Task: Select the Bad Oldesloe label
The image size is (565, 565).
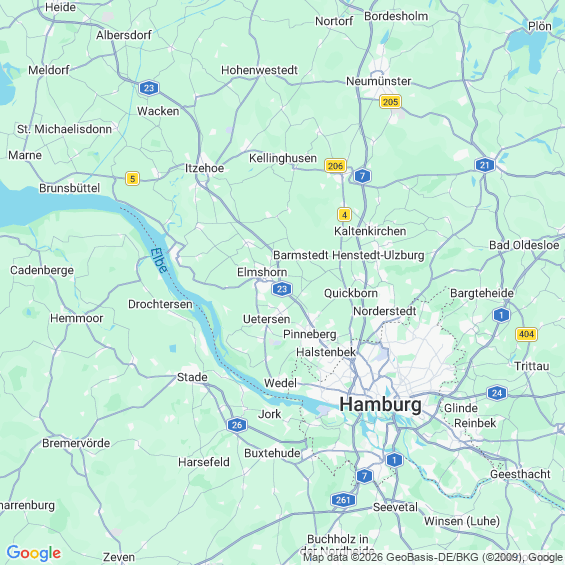Action: [x=524, y=245]
